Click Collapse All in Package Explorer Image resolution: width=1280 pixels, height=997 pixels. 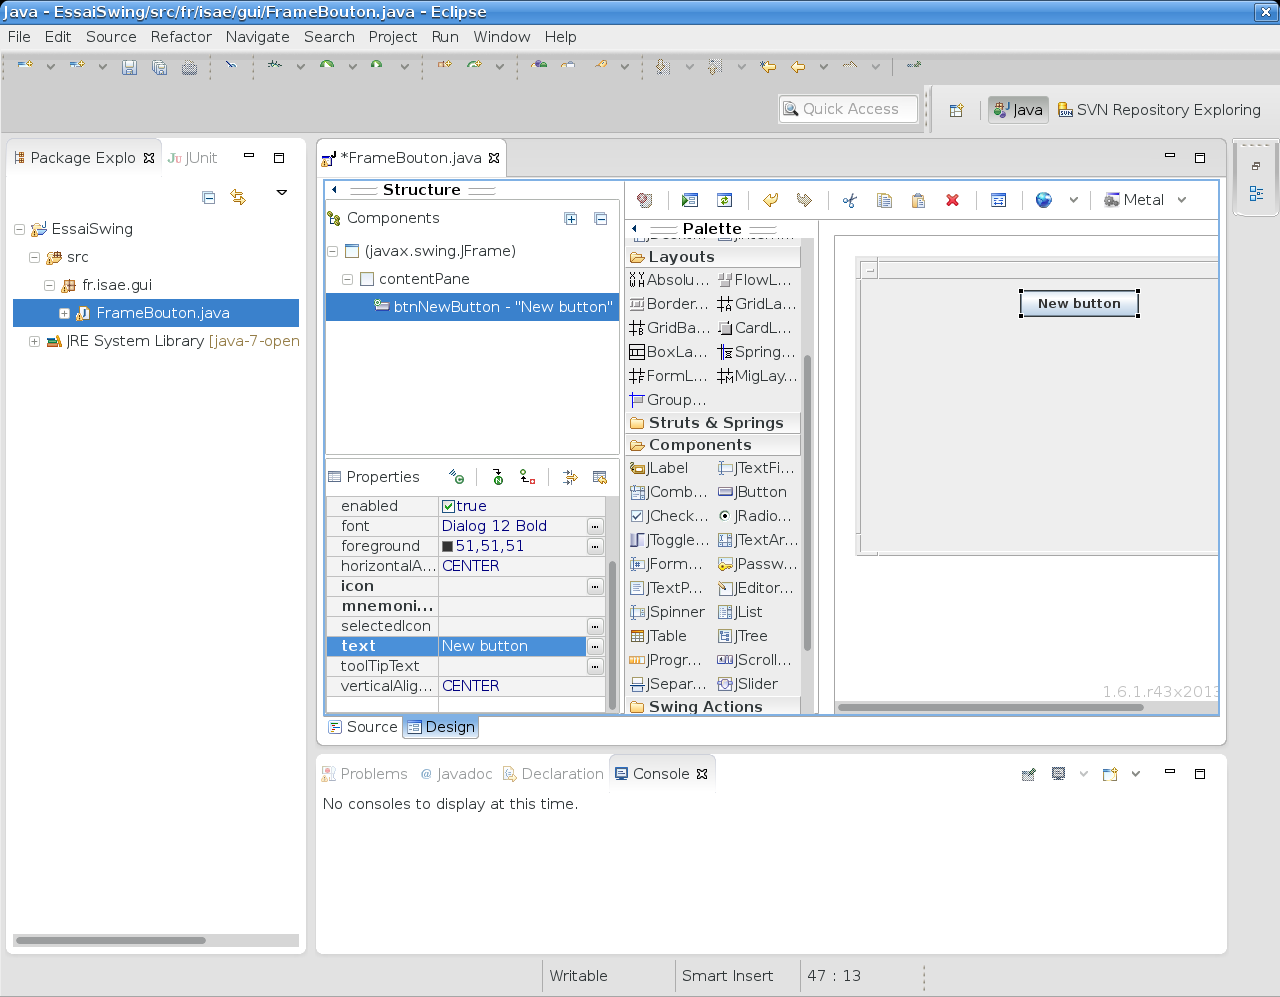click(208, 197)
